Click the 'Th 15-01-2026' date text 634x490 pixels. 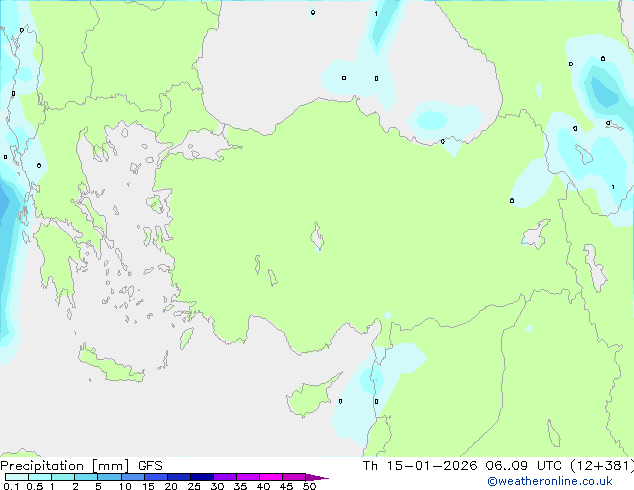(420, 466)
